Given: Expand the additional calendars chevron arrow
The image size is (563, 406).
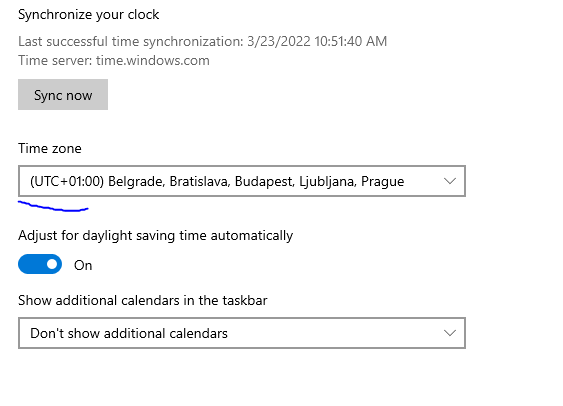Looking at the screenshot, I should pyautogui.click(x=450, y=333).
